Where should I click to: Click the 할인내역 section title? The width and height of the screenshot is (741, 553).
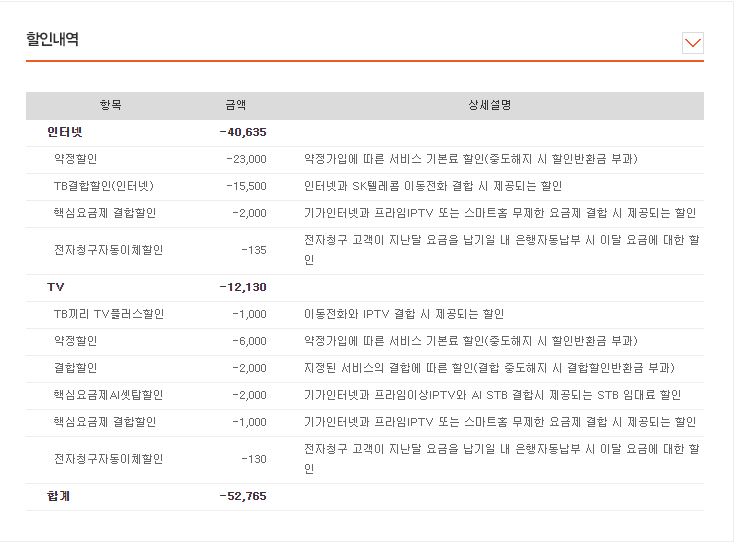(x=52, y=40)
